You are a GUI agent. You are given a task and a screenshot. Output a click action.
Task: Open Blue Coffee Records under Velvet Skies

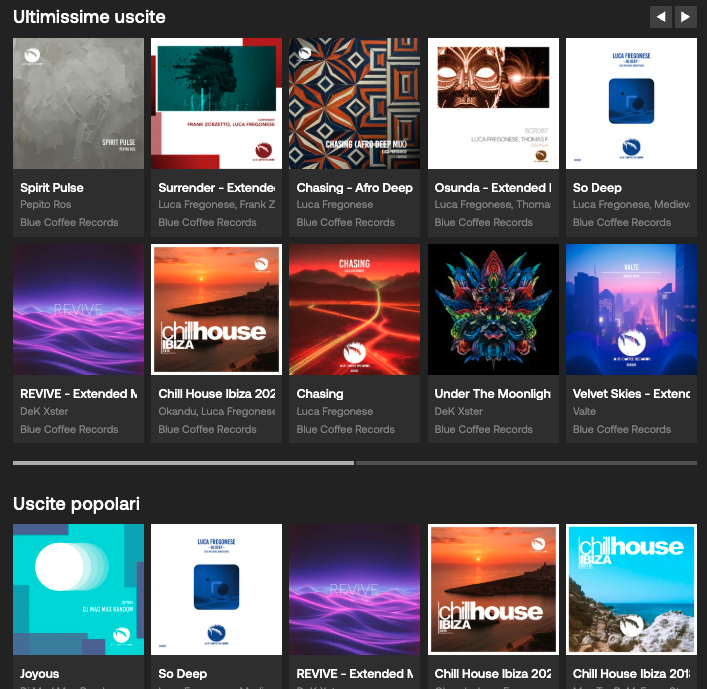622,429
